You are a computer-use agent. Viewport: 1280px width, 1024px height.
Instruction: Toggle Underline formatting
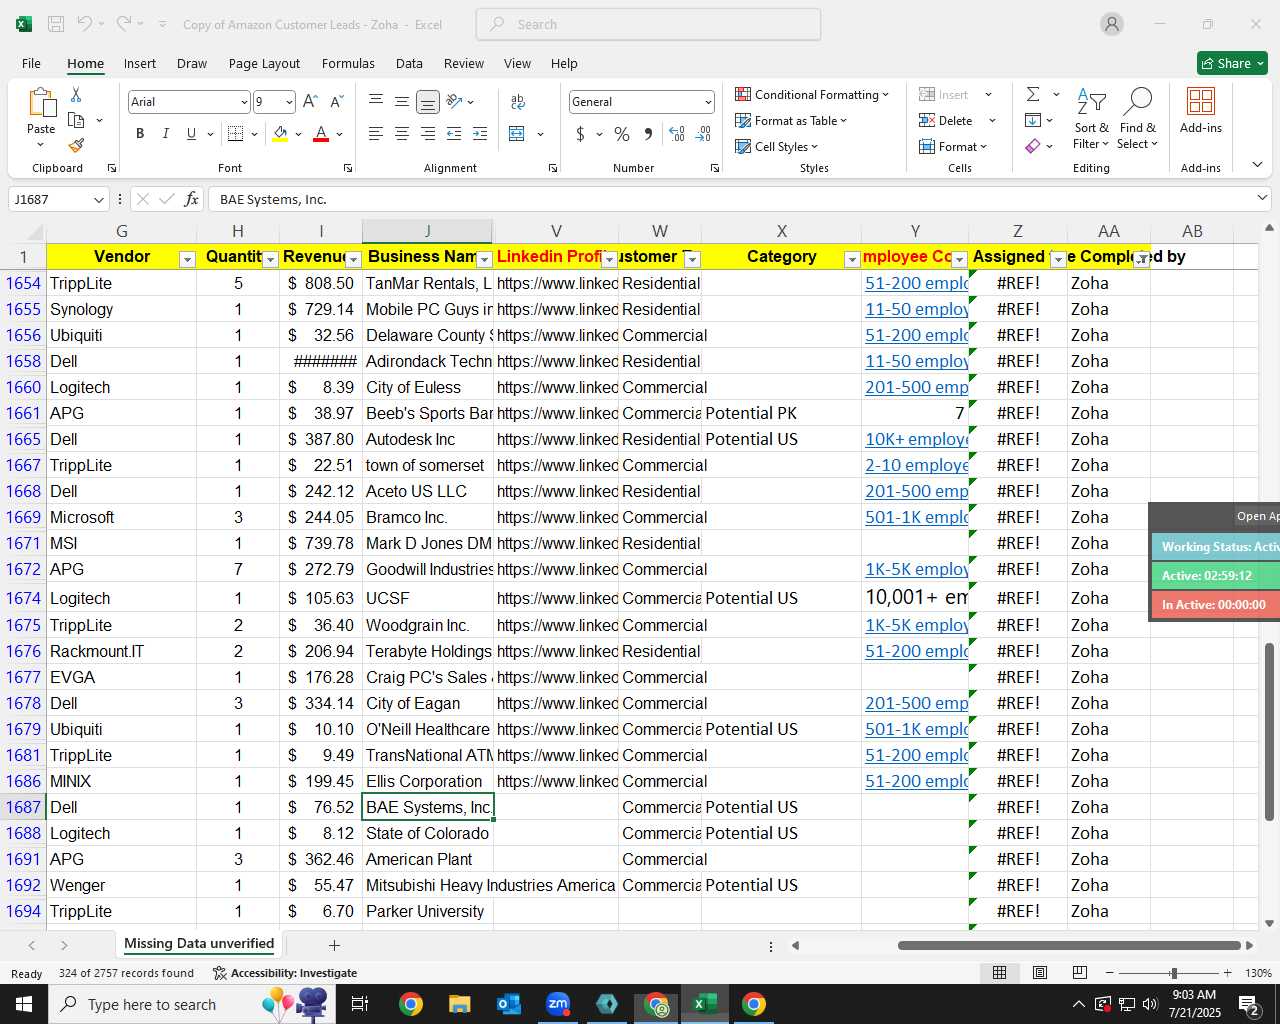(x=191, y=134)
